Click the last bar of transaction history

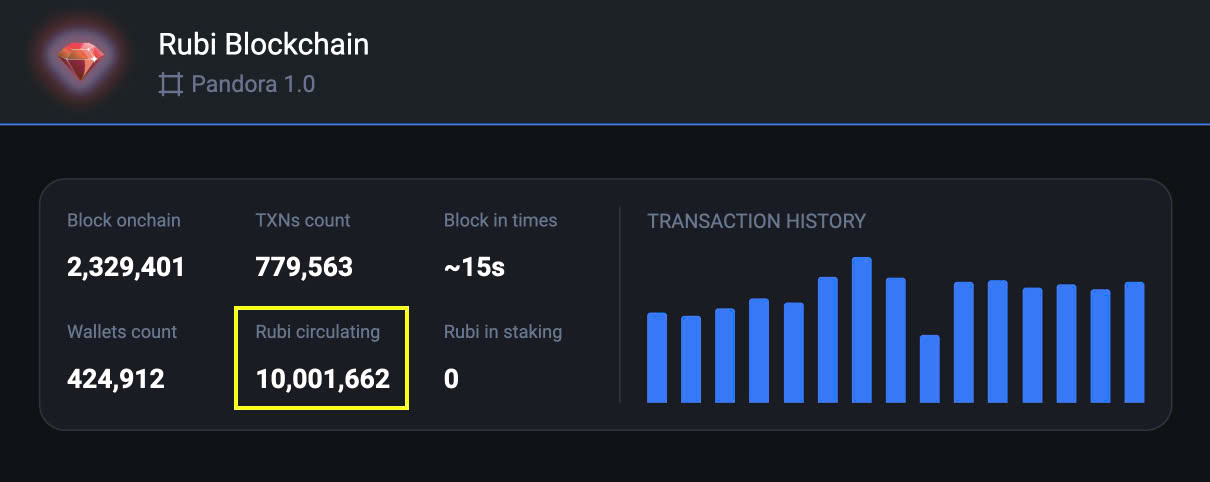(x=1135, y=342)
